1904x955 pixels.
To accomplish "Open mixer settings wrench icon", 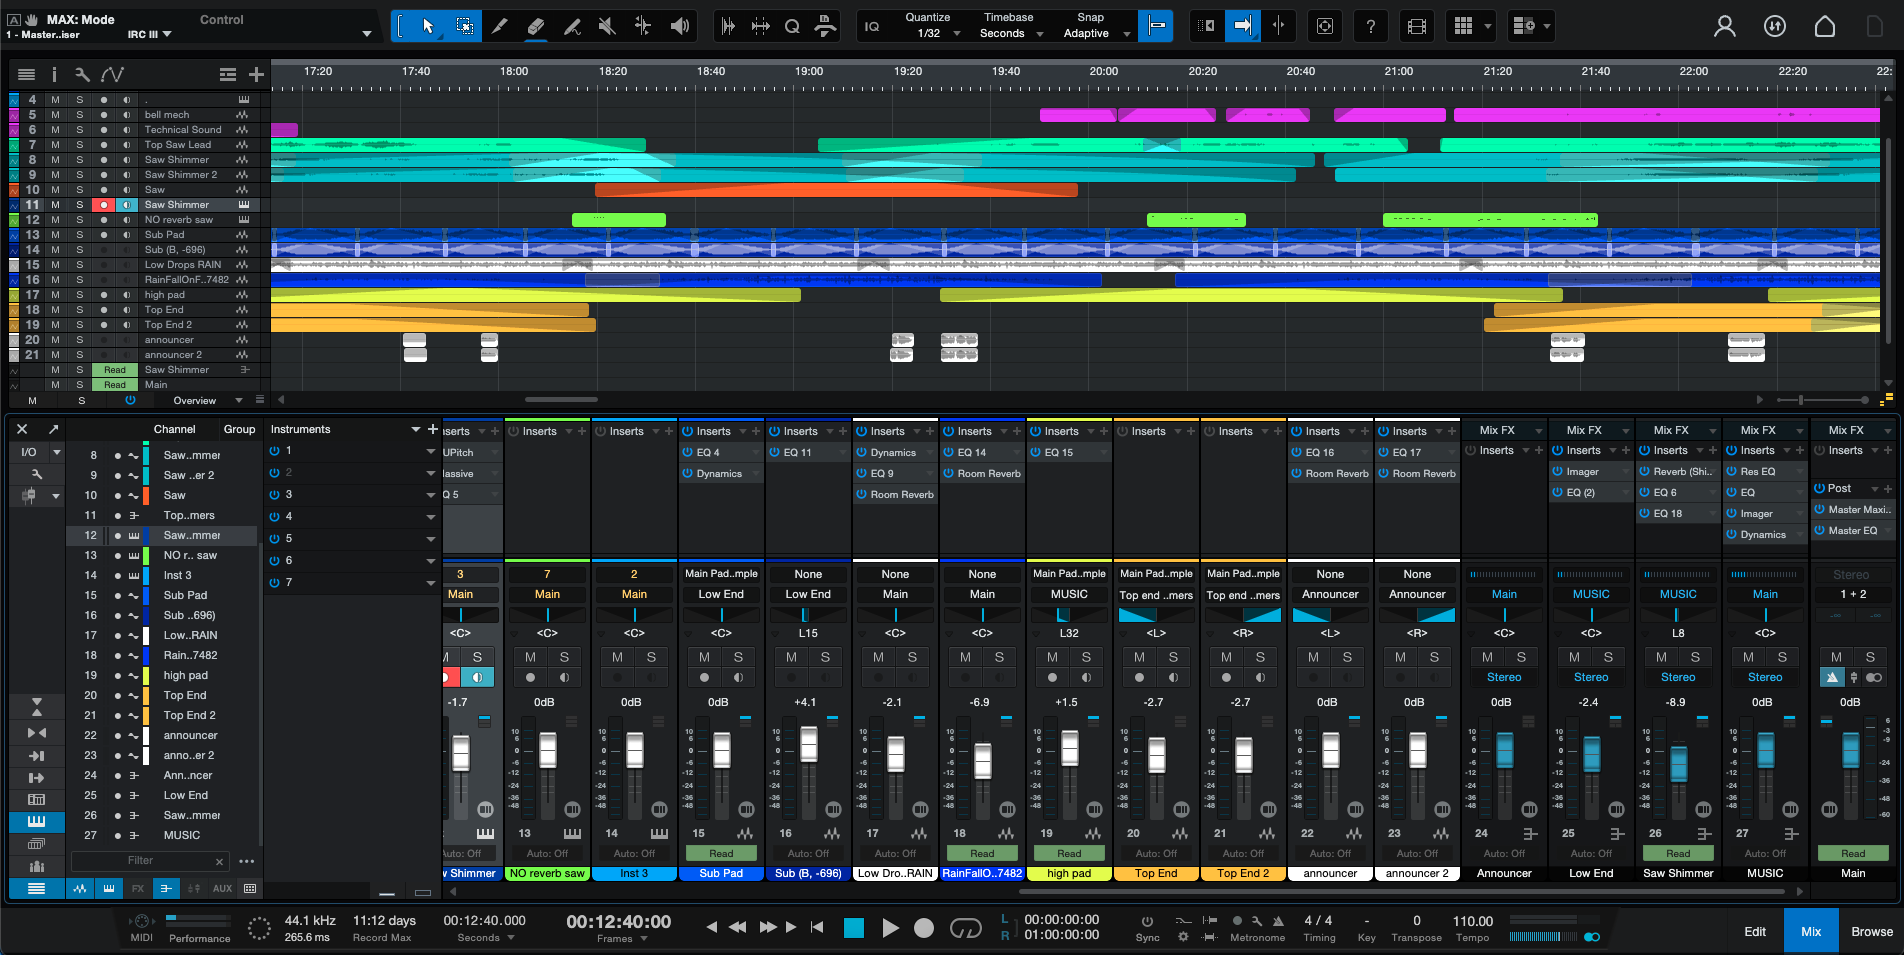I will tap(36, 474).
